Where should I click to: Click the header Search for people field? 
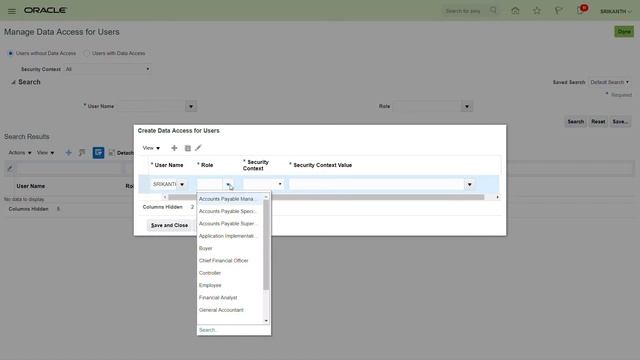click(465, 11)
